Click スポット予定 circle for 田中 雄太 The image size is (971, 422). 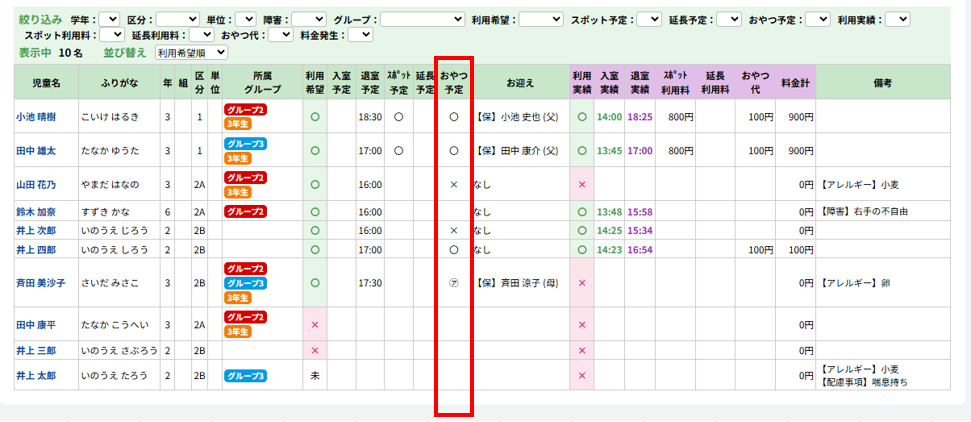[398, 151]
